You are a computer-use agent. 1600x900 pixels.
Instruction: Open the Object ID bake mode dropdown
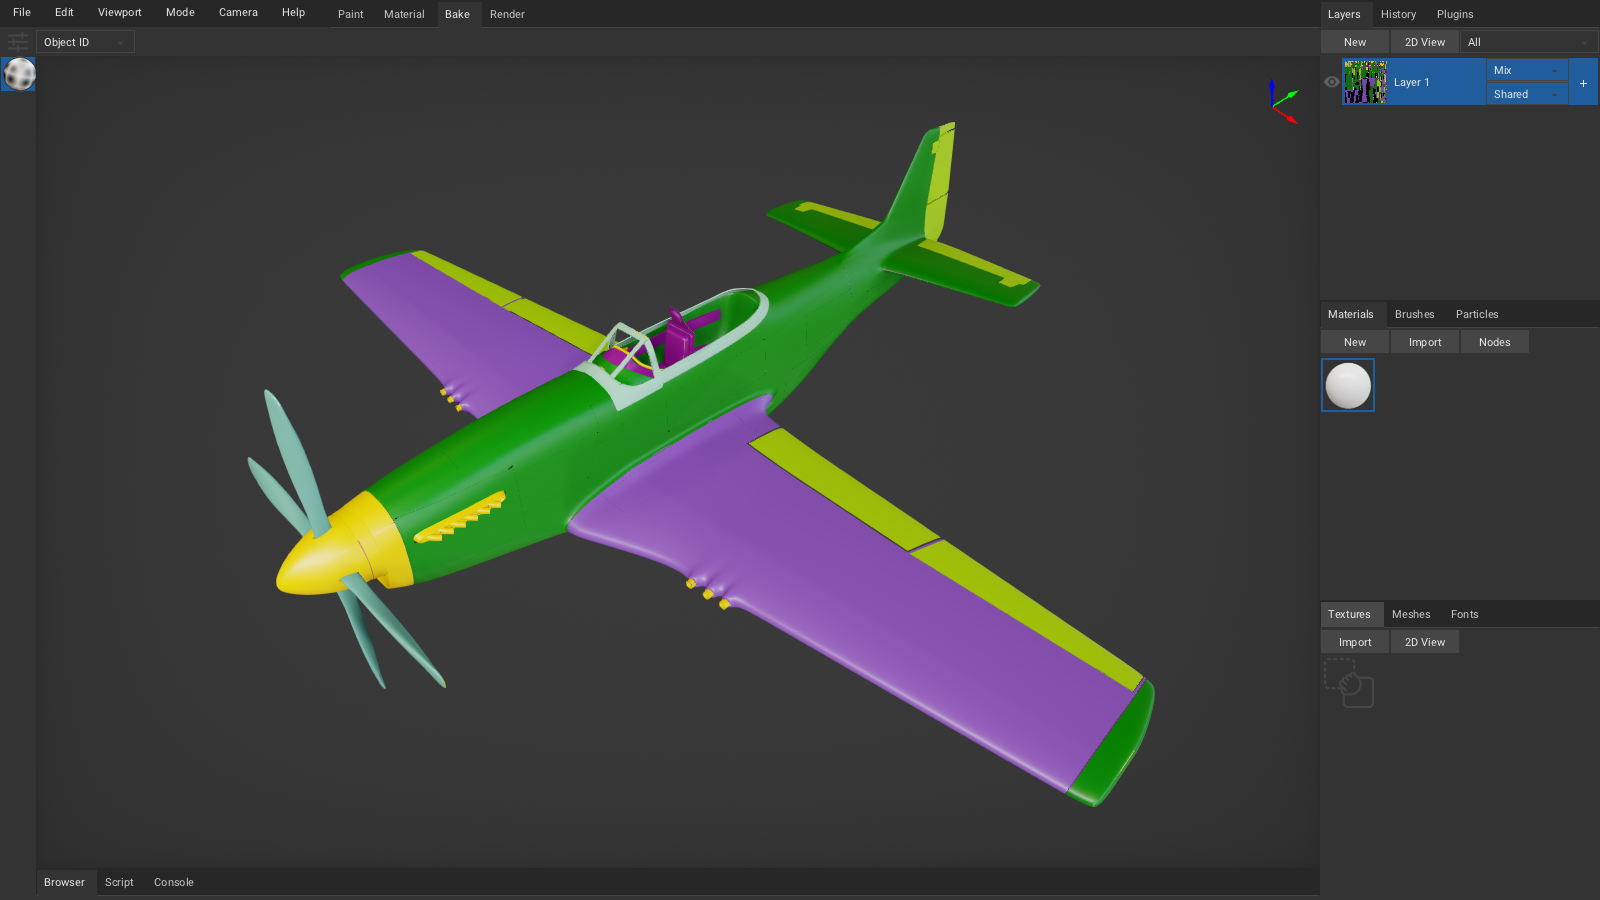tap(84, 41)
